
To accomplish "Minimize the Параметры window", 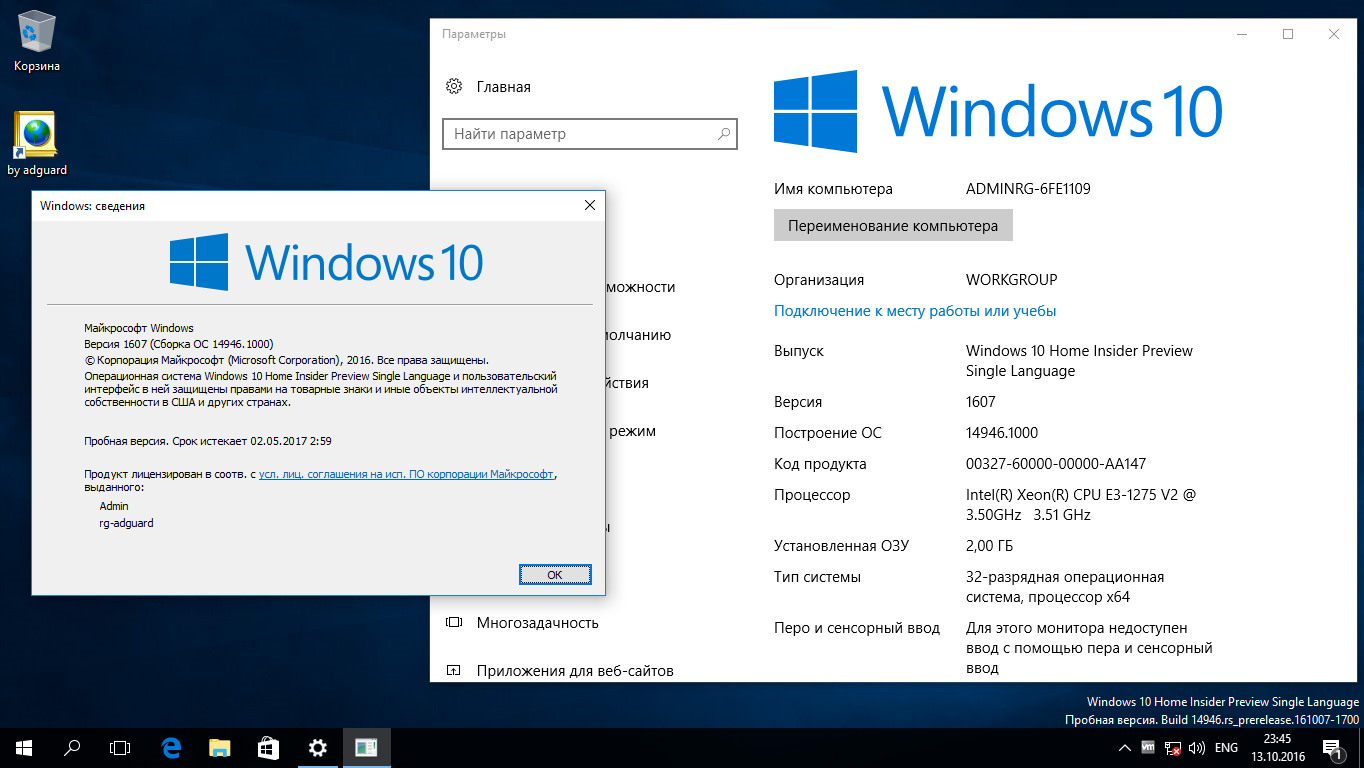I will (1242, 34).
